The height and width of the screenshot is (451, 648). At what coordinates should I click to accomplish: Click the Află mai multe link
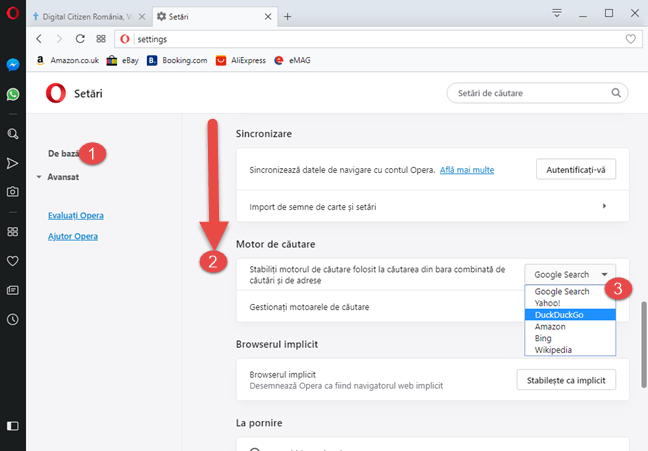coord(467,170)
